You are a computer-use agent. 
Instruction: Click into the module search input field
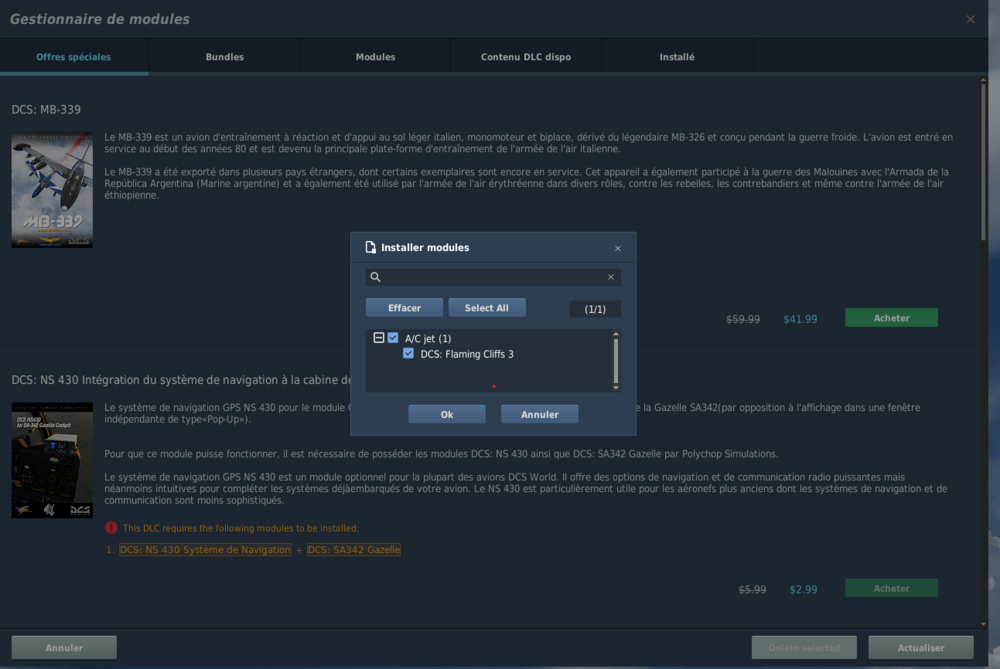pyautogui.click(x=493, y=277)
